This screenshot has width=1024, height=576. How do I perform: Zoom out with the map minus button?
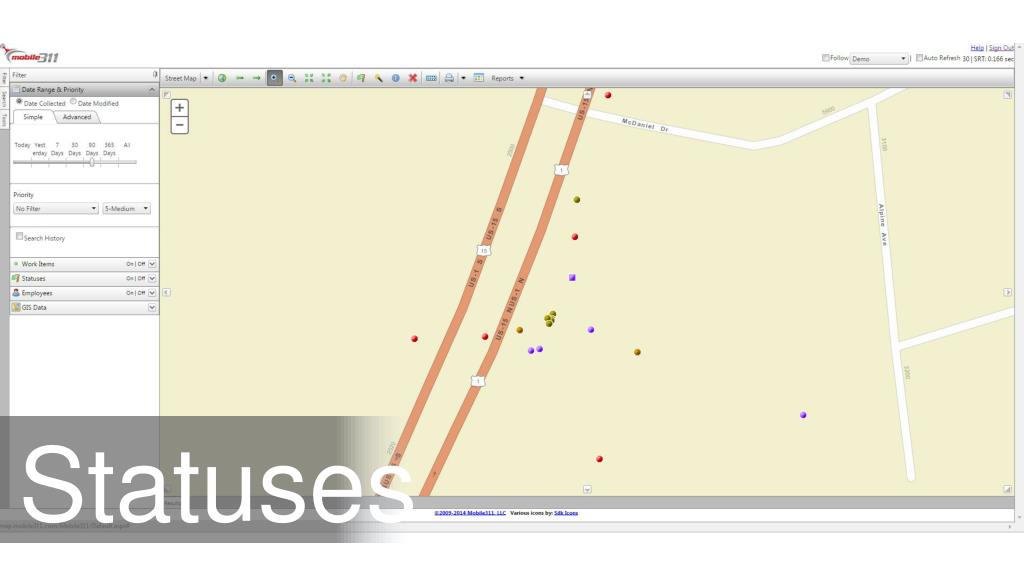pos(180,125)
